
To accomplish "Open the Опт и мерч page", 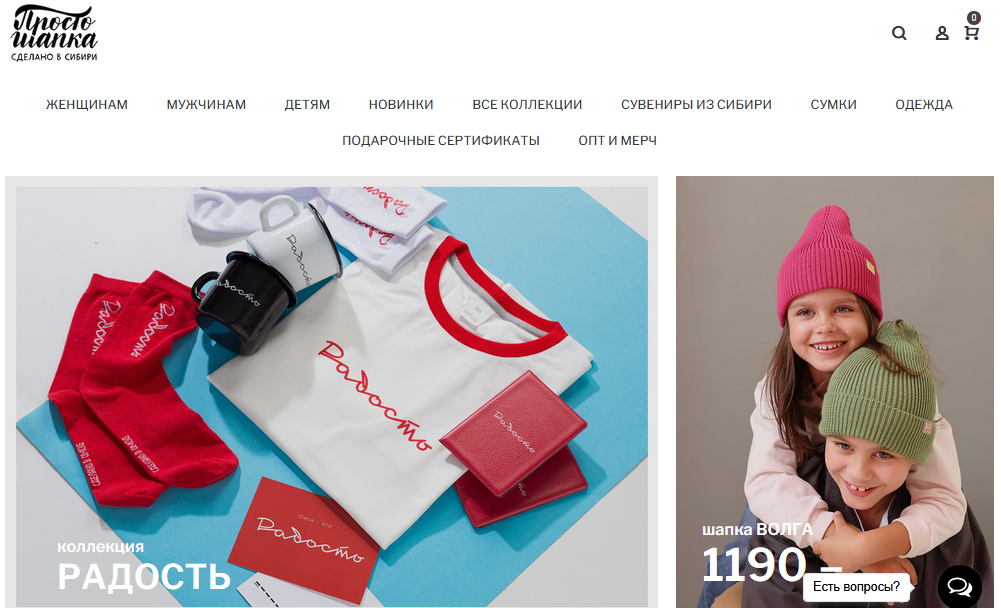I will 617,141.
